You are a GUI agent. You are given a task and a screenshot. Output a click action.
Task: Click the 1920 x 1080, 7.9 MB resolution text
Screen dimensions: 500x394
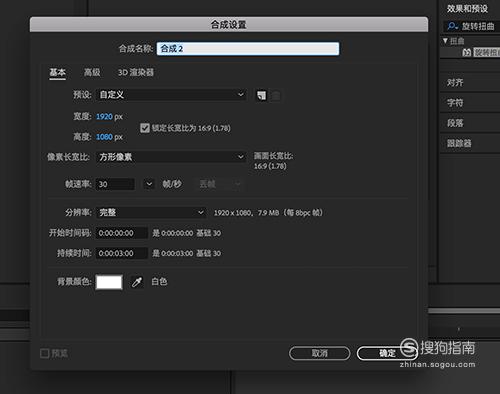268,213
